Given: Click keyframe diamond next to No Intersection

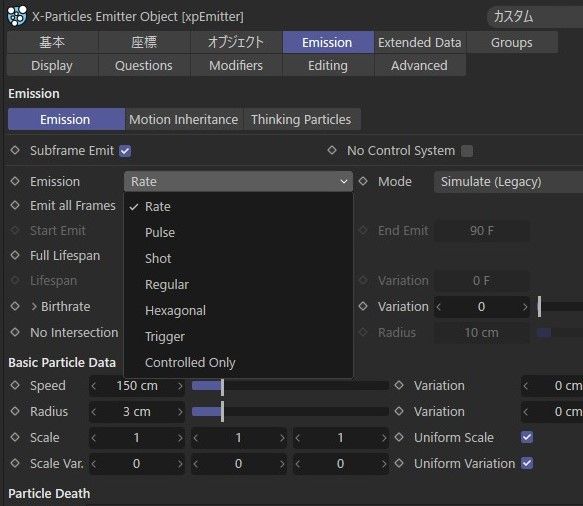Looking at the screenshot, I should click(15, 332).
